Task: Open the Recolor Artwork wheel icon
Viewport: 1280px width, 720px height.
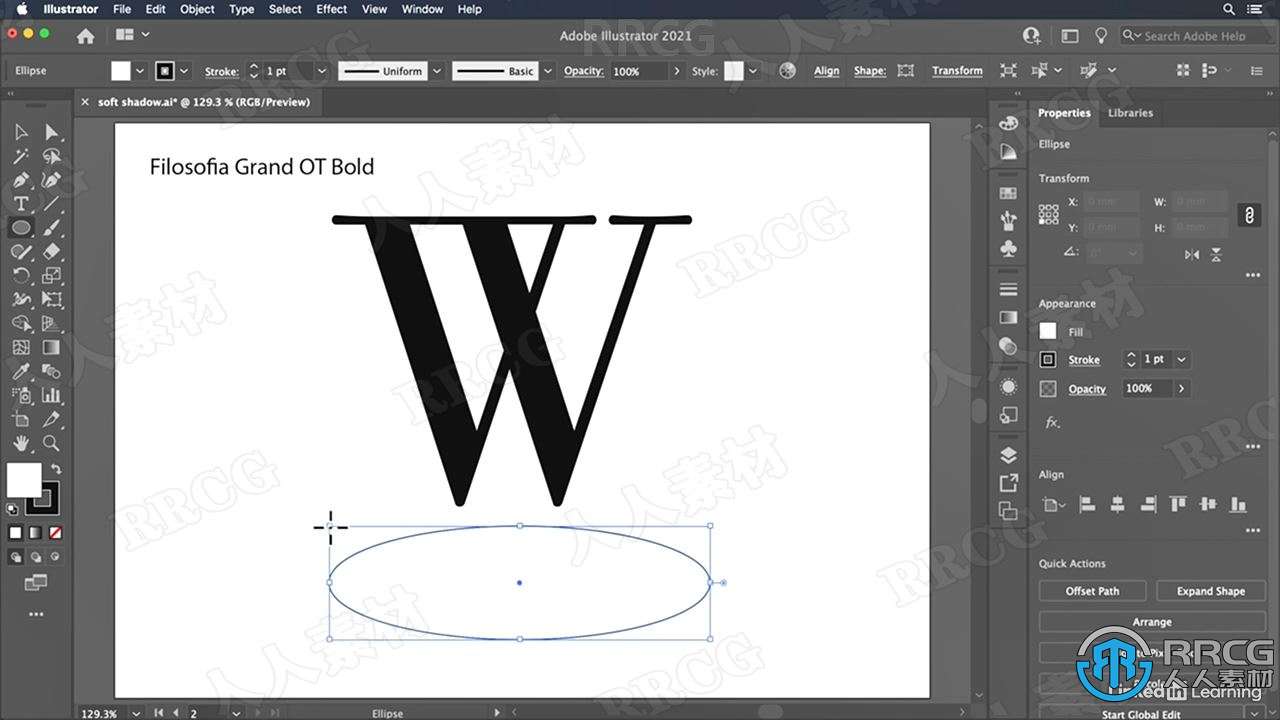Action: [788, 71]
